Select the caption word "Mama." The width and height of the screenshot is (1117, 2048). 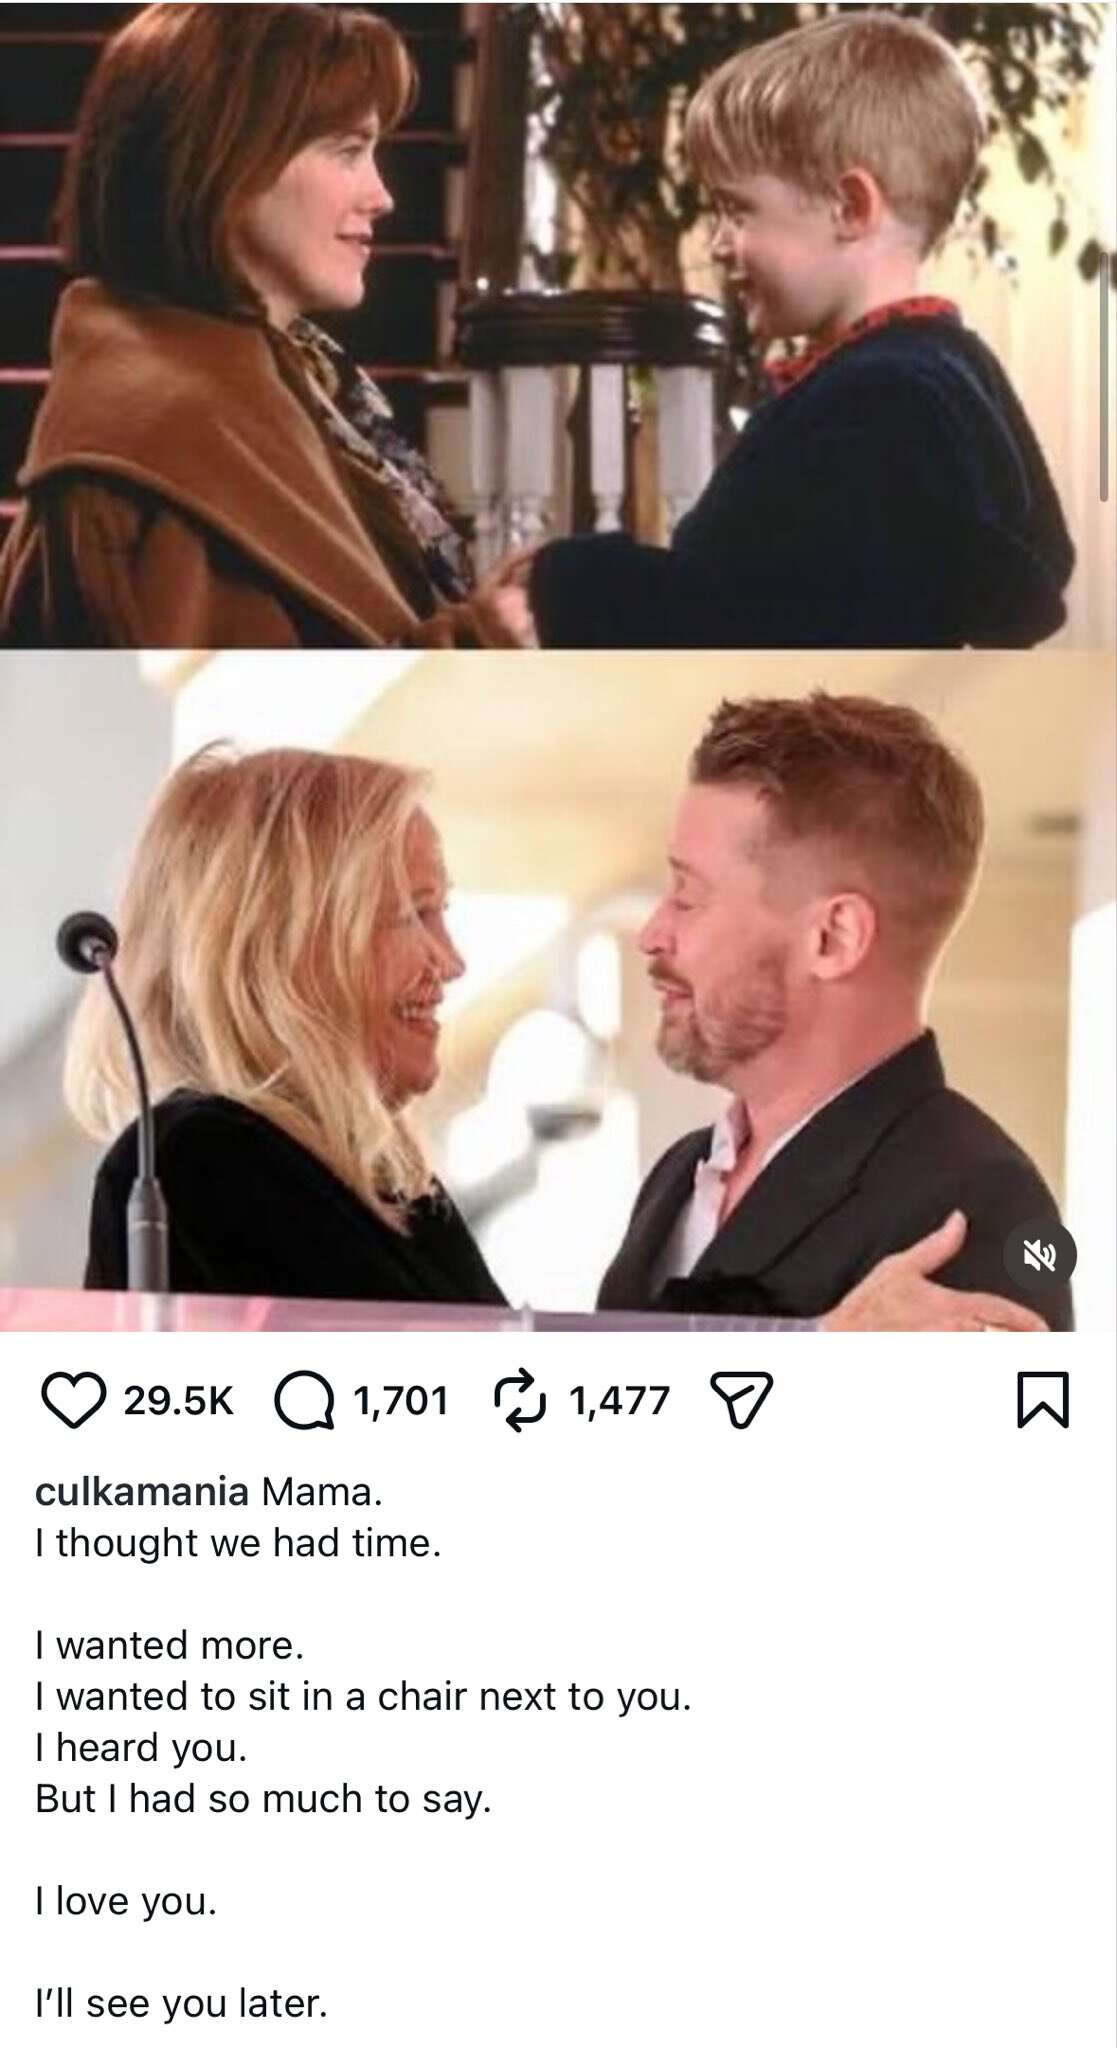(x=322, y=1492)
